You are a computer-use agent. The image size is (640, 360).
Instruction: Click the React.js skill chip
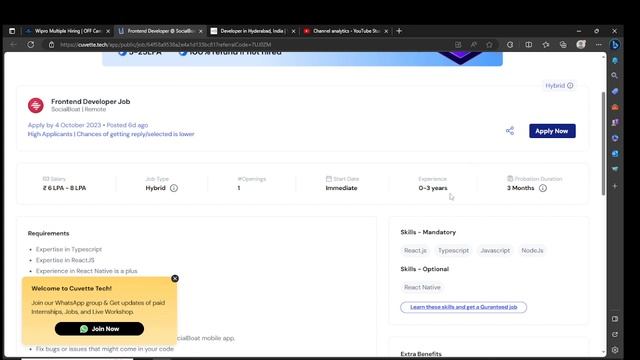coord(415,251)
